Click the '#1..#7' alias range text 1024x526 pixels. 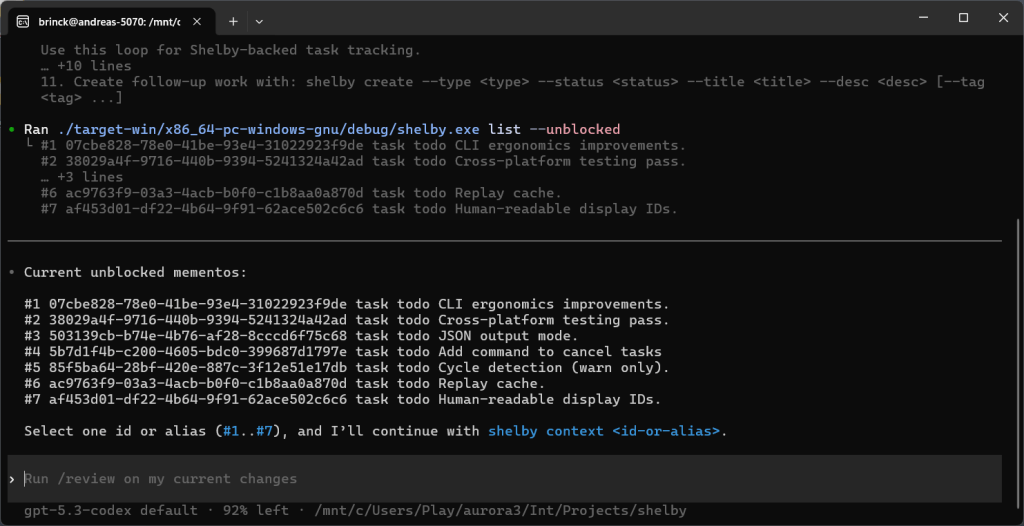pyautogui.click(x=258, y=432)
